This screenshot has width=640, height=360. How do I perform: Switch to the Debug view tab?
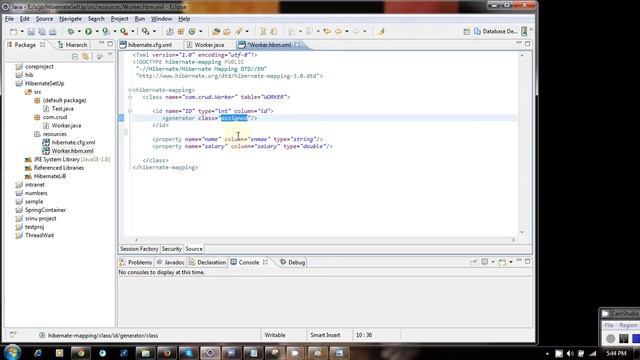pyautogui.click(x=293, y=262)
